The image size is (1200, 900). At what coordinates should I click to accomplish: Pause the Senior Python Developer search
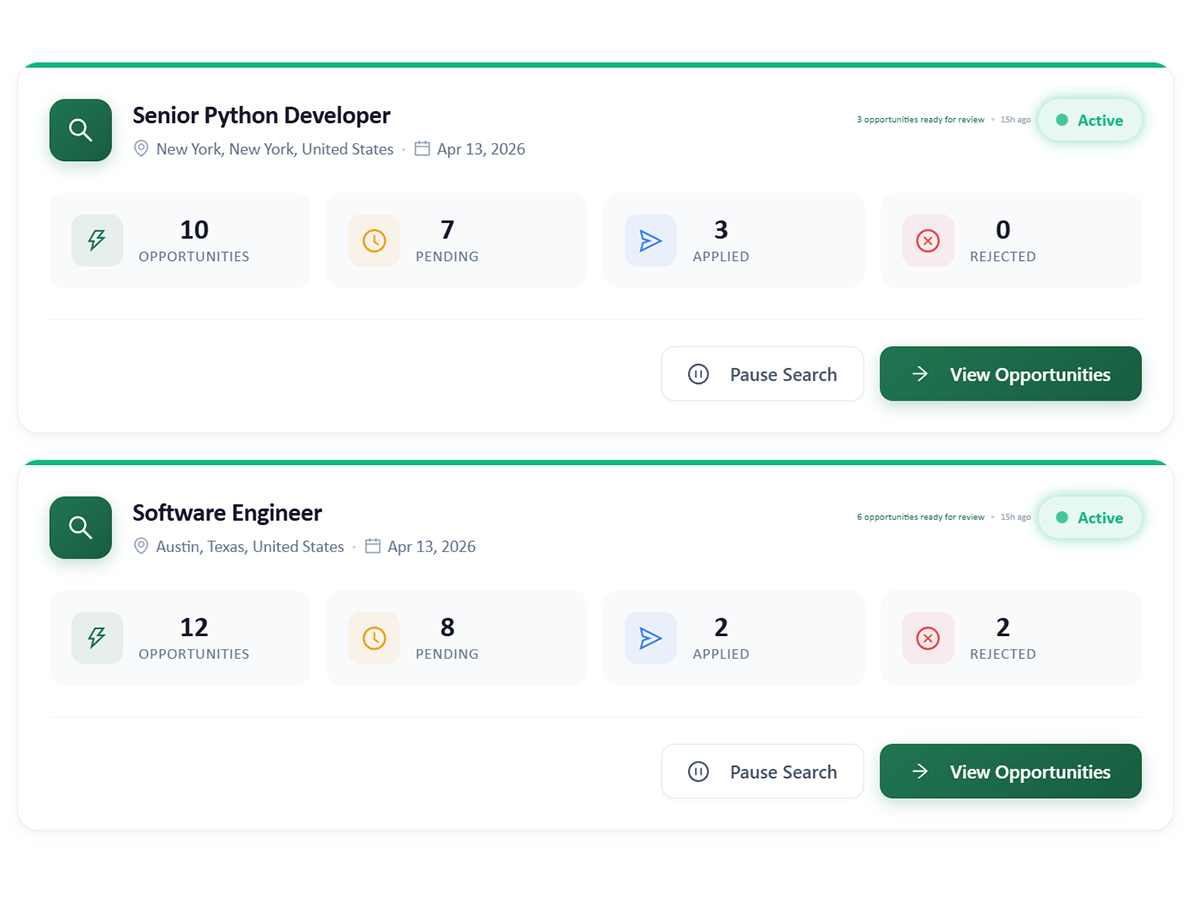762,374
